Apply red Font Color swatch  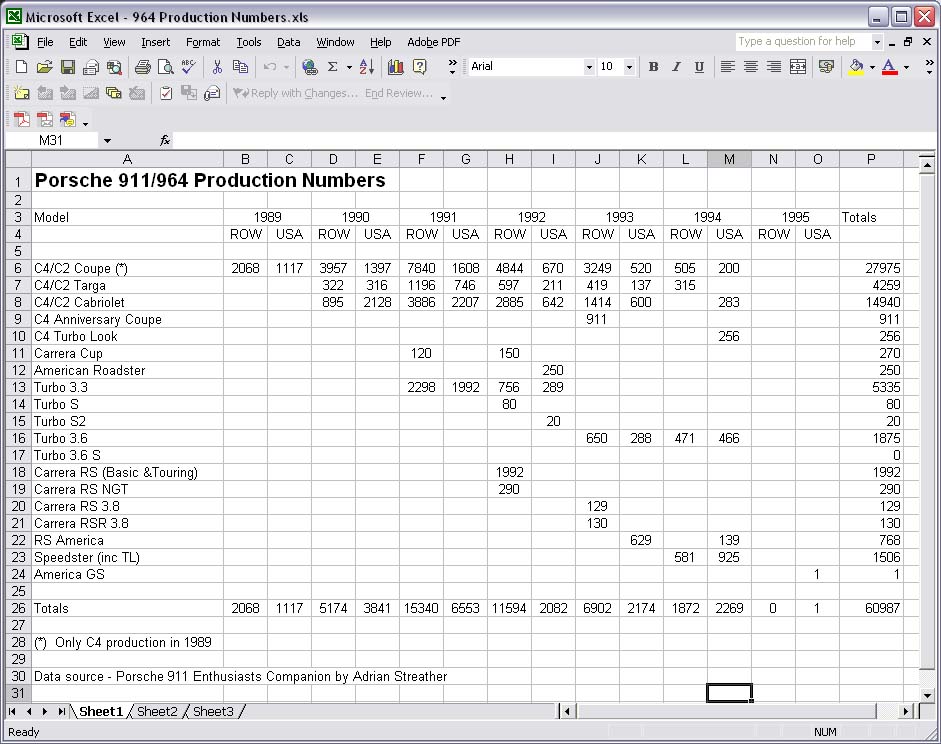tap(889, 67)
